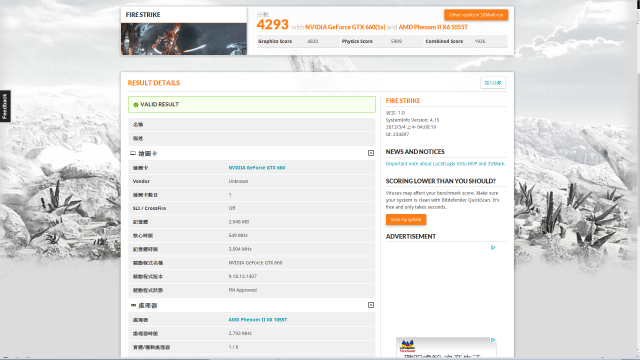640x360 pixels.
Task: Click the FIRE STRIKE sidebar heading
Action: coord(403,100)
